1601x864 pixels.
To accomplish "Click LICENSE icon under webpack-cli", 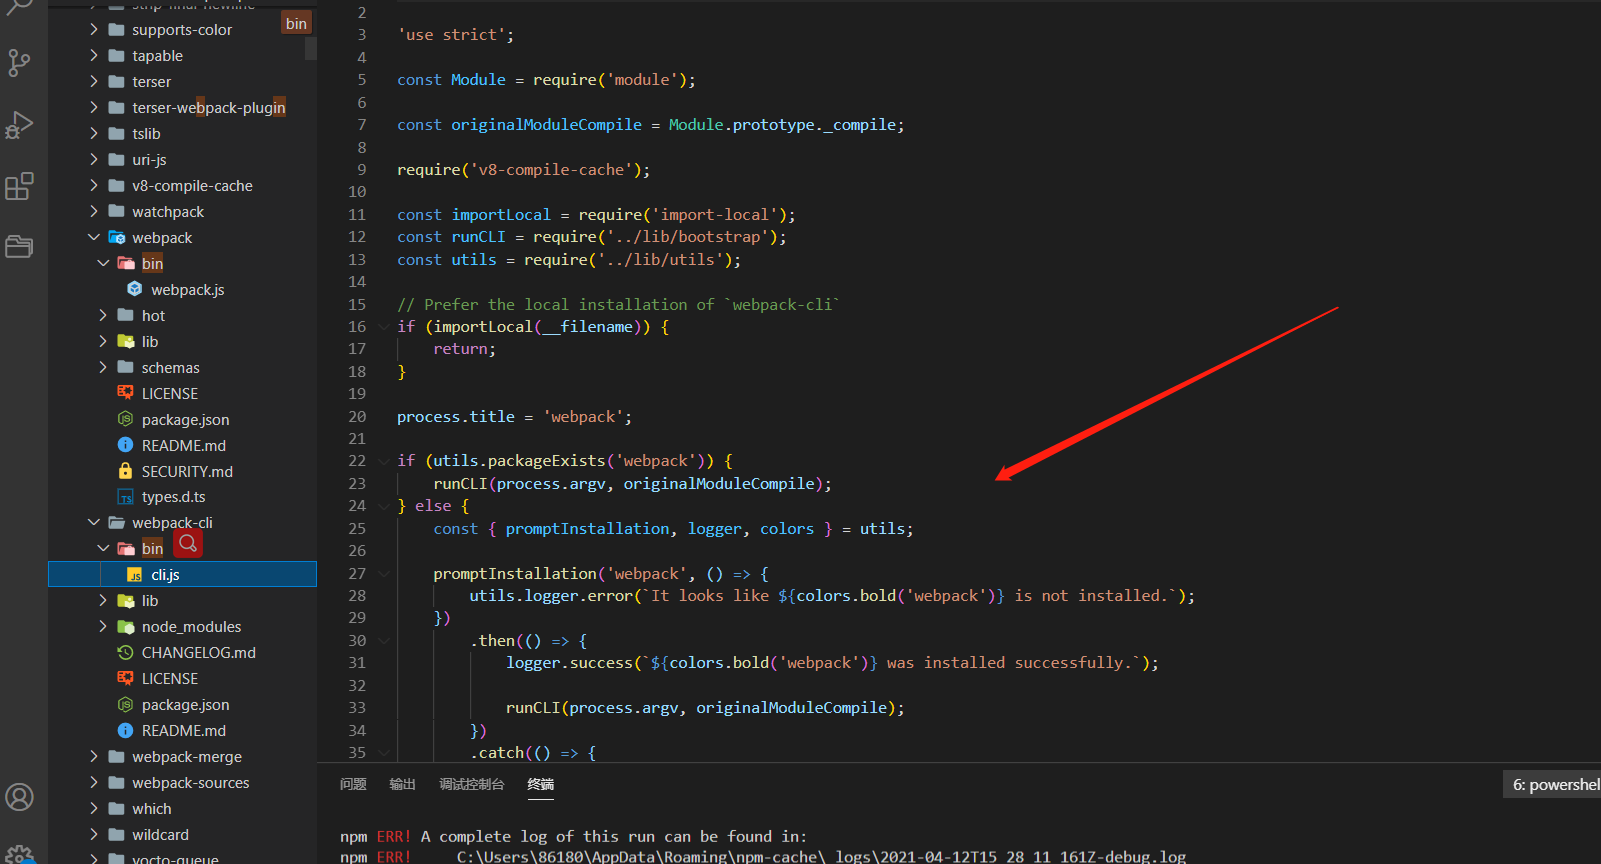I will [125, 678].
